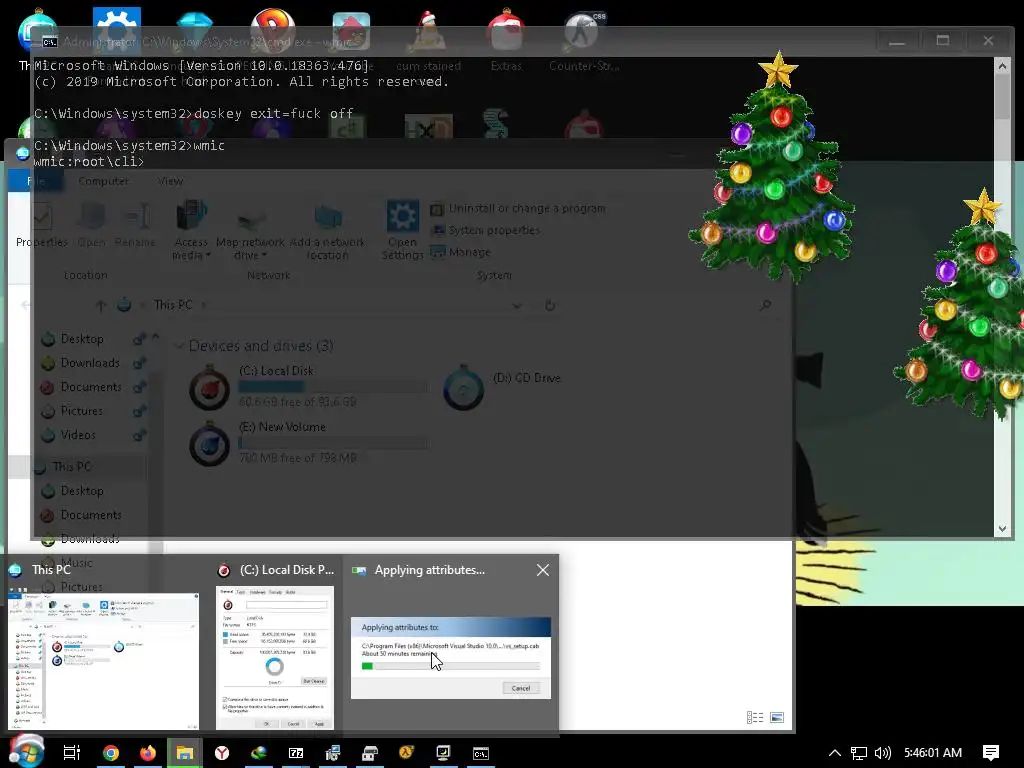This screenshot has width=1024, height=768.
Task: Select the (C:) Local Disk Properties preview
Action: tap(274, 658)
